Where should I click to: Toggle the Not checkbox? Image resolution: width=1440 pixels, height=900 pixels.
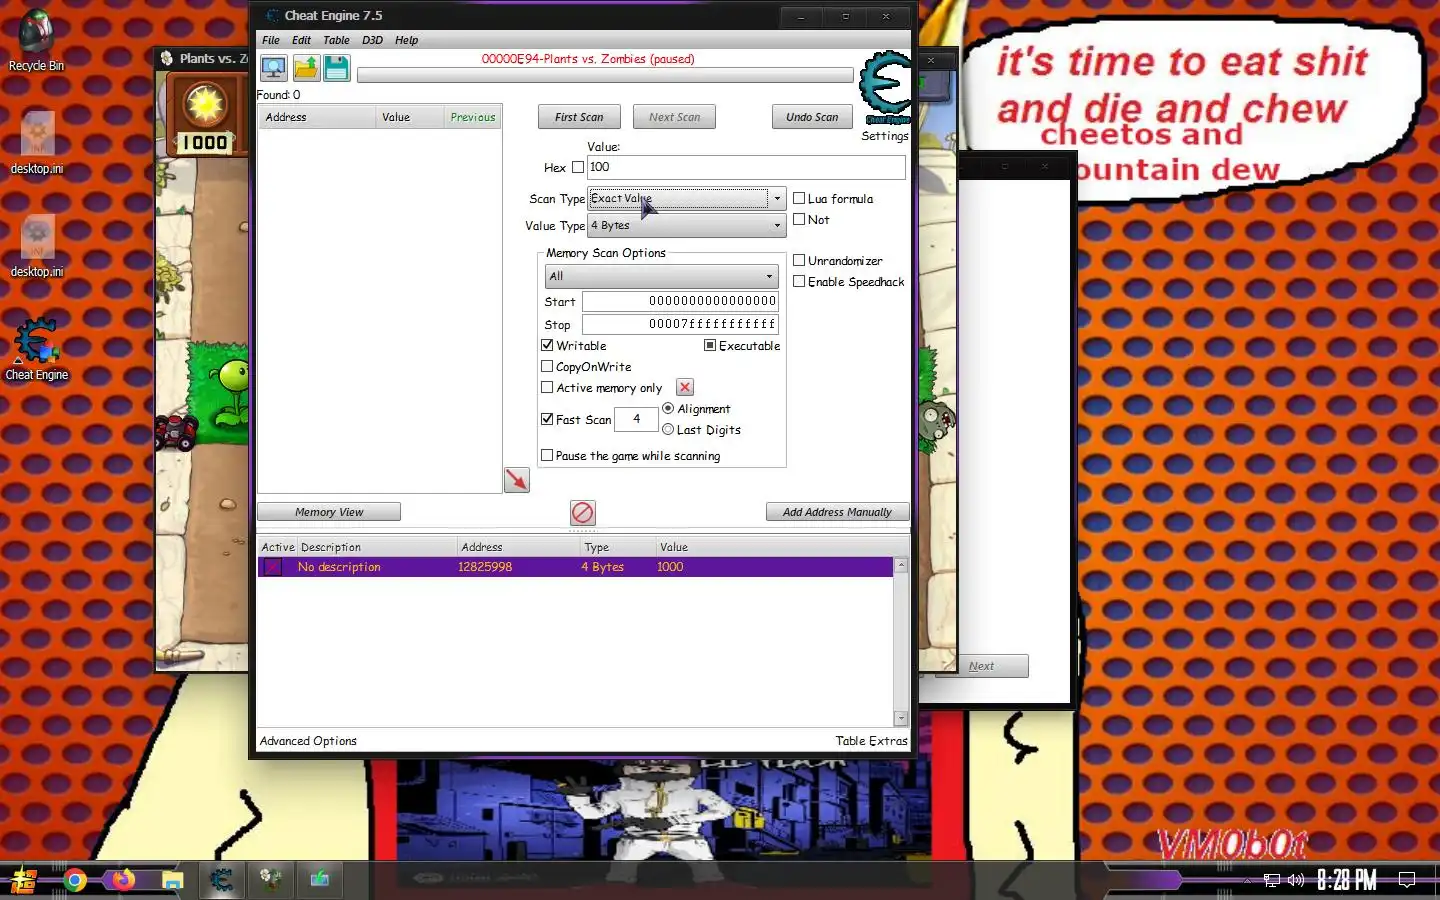799,219
